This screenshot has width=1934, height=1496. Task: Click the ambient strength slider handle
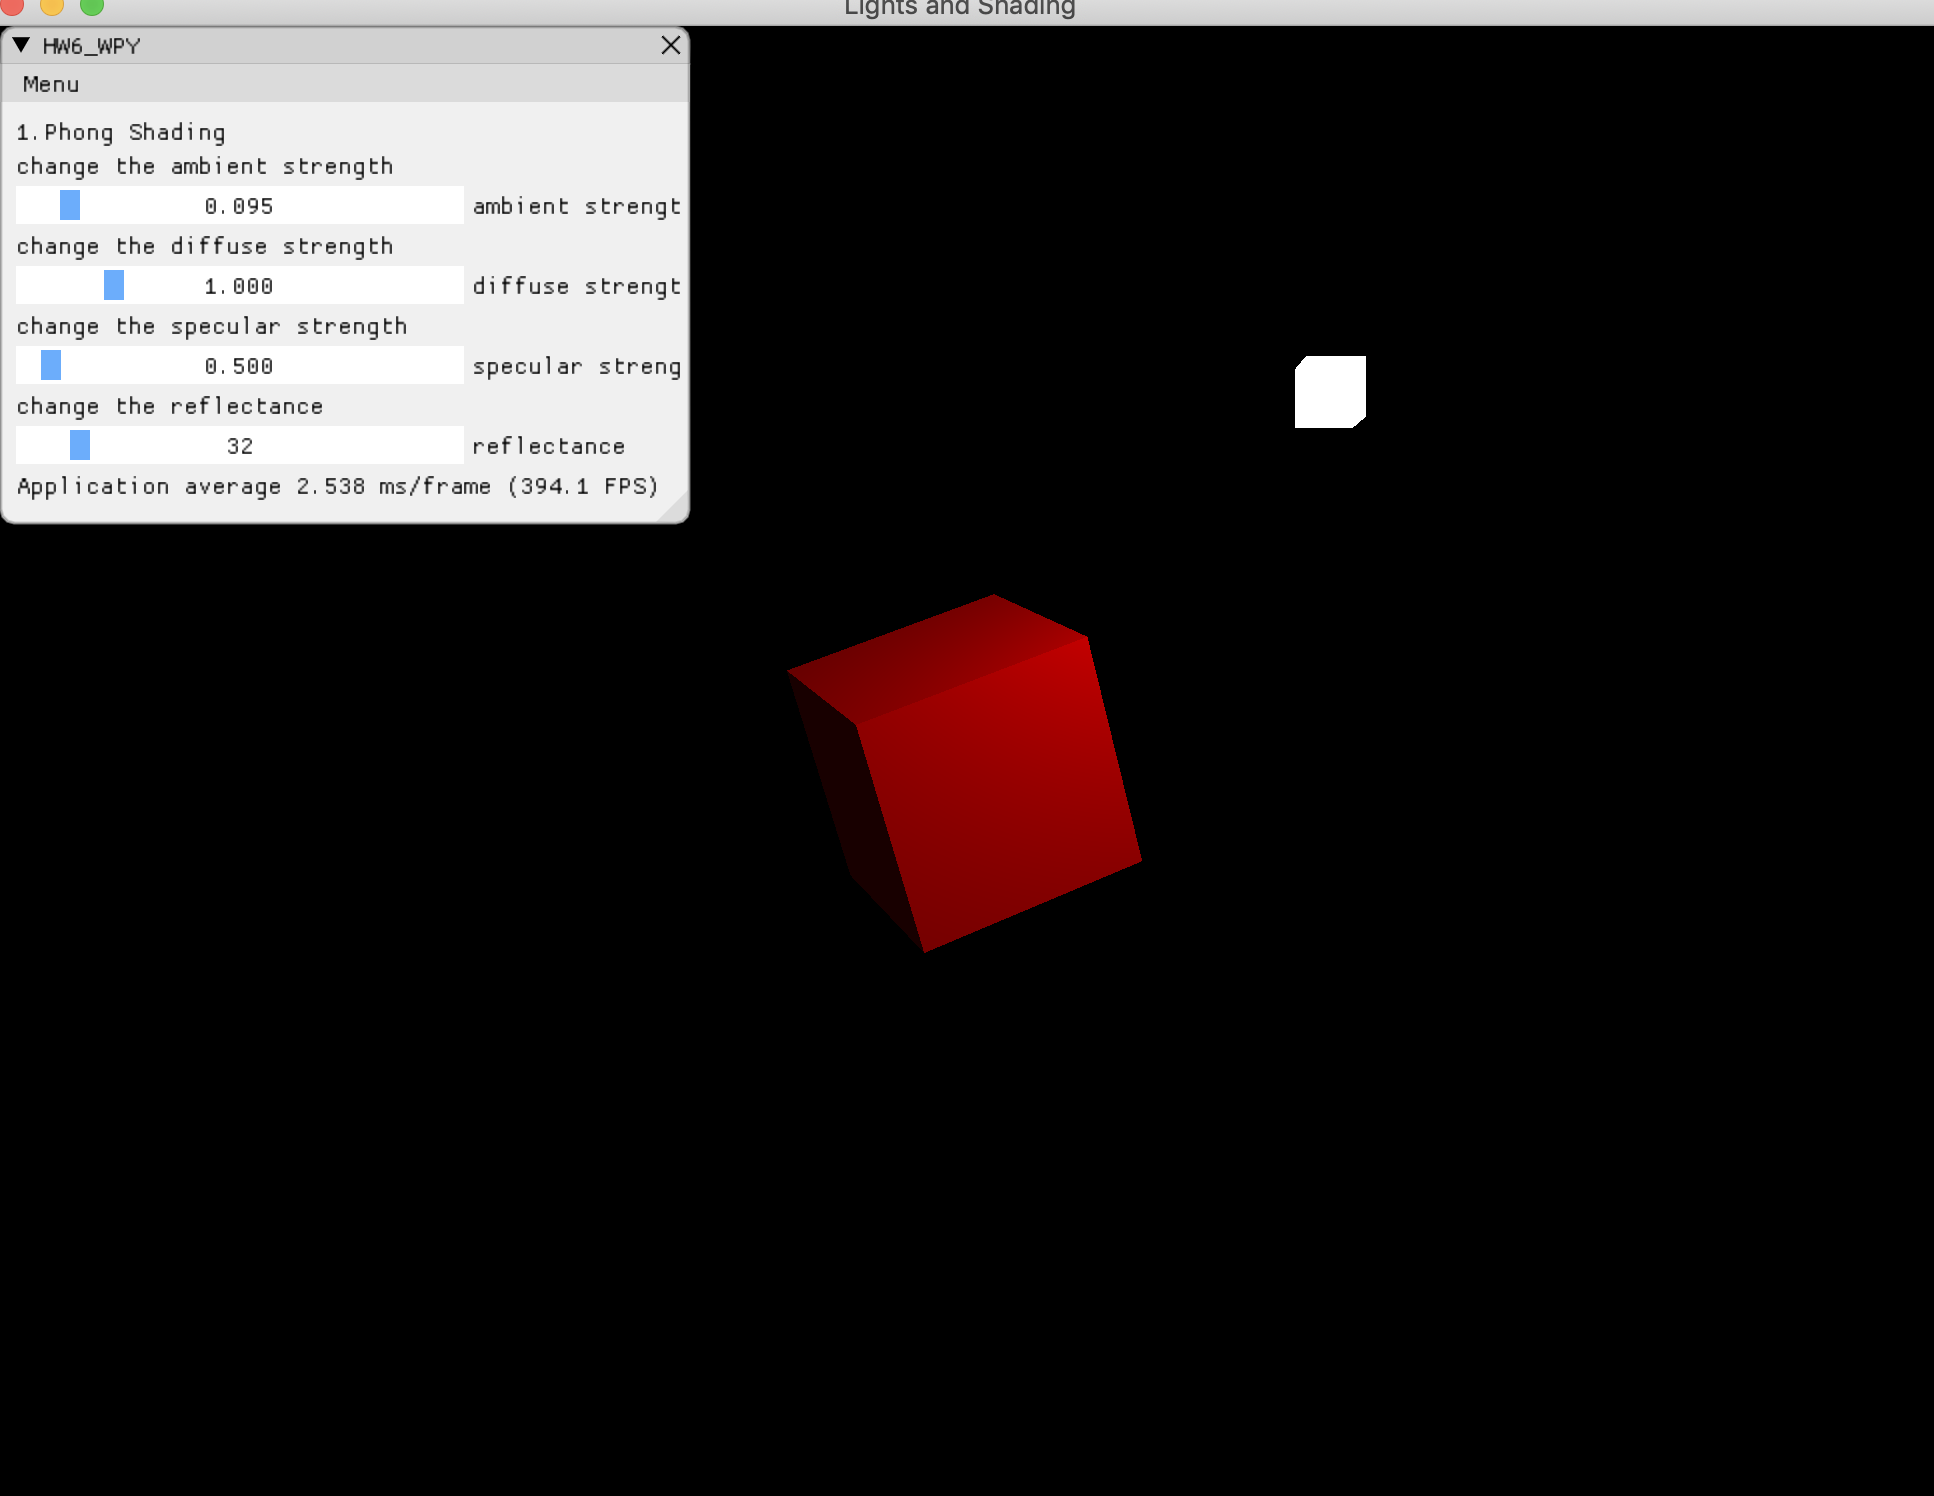pyautogui.click(x=70, y=205)
